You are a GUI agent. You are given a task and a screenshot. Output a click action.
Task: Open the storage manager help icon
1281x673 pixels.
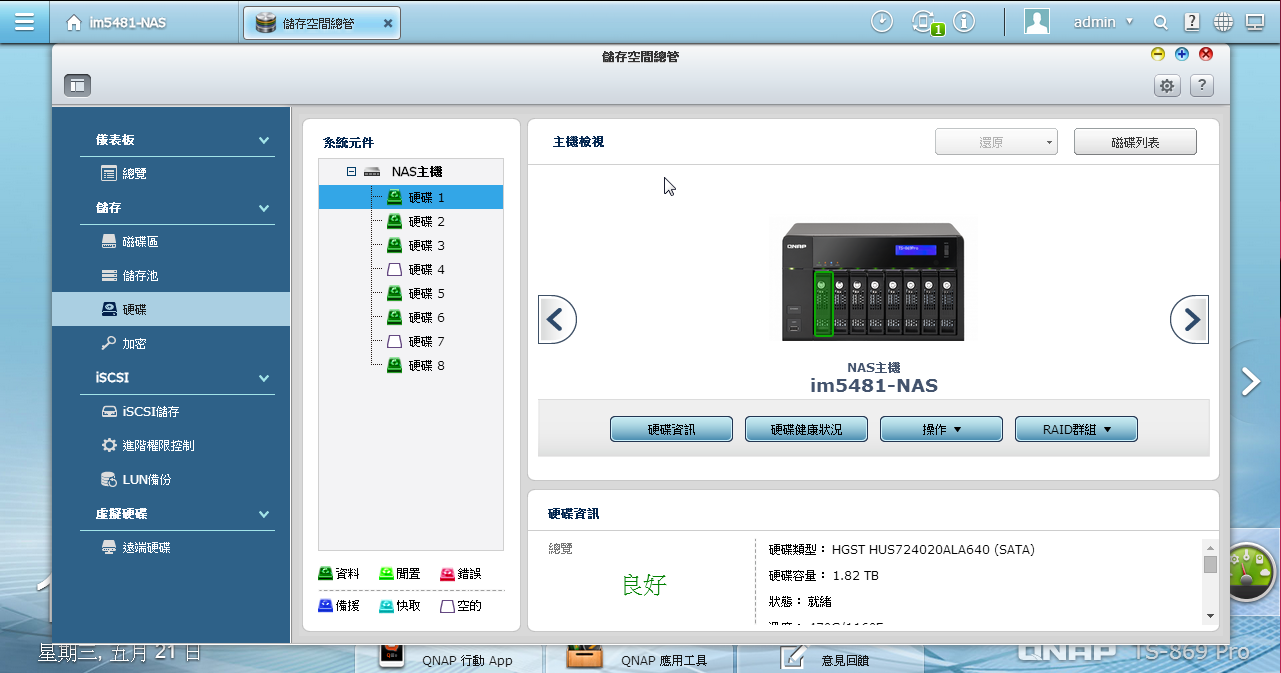coord(1202,86)
